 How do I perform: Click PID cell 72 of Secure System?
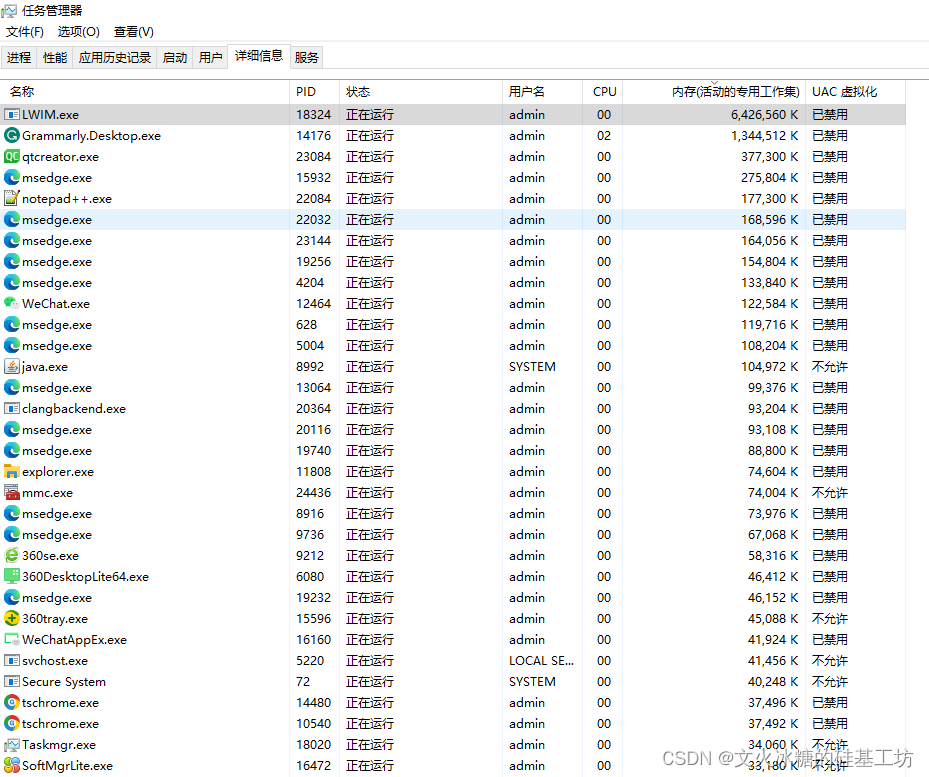[x=303, y=682]
